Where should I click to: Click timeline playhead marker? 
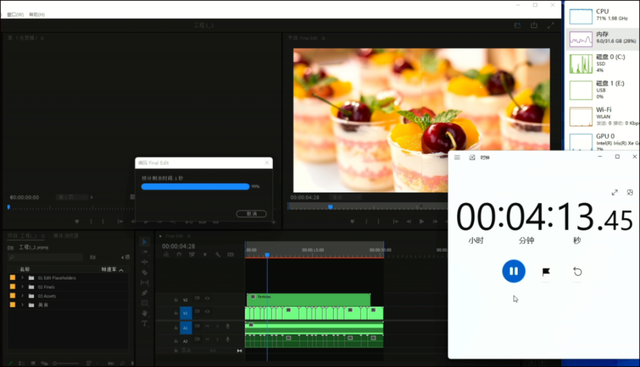[x=267, y=255]
